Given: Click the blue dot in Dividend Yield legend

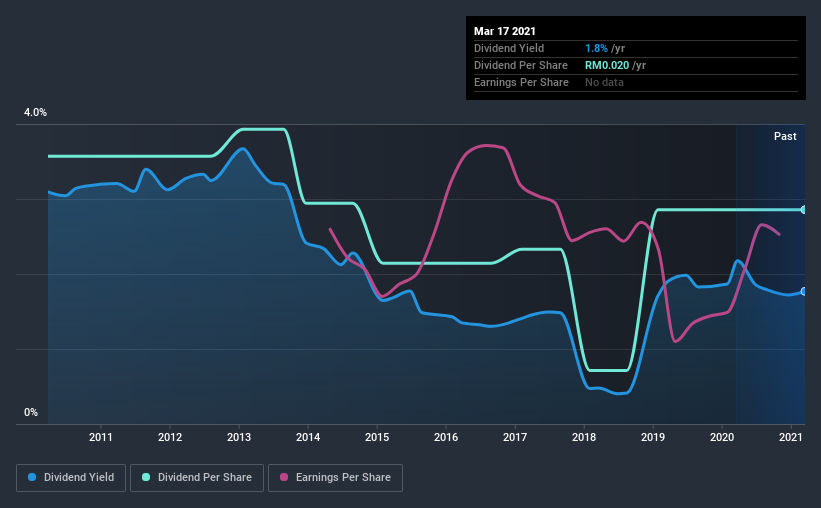Looking at the screenshot, I should 32,477.
